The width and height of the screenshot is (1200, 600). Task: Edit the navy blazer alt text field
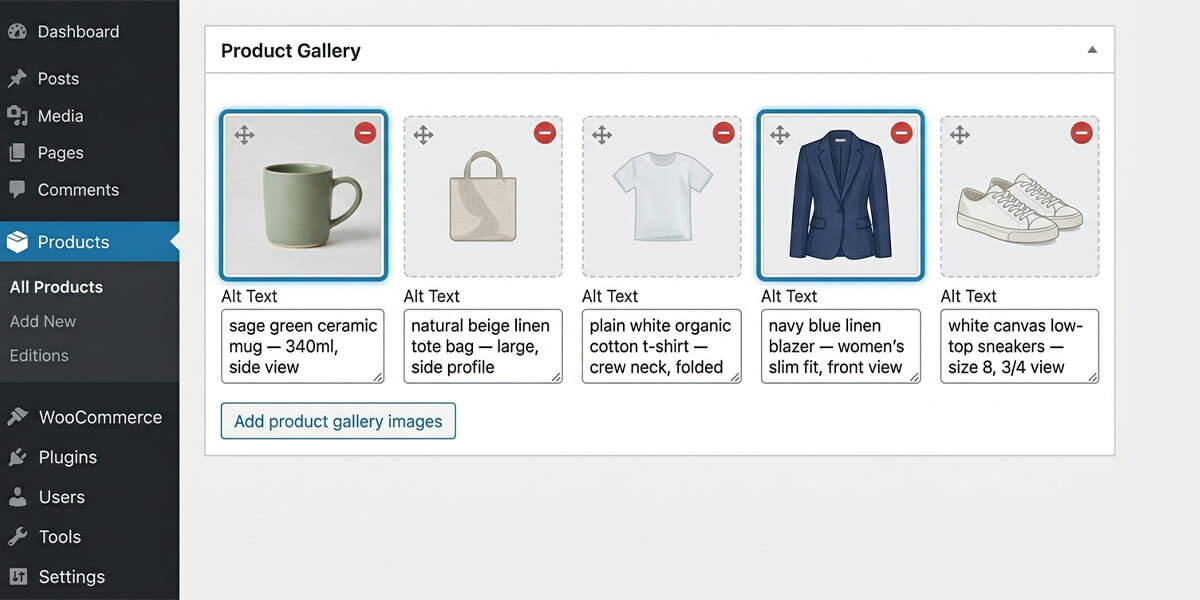click(841, 346)
